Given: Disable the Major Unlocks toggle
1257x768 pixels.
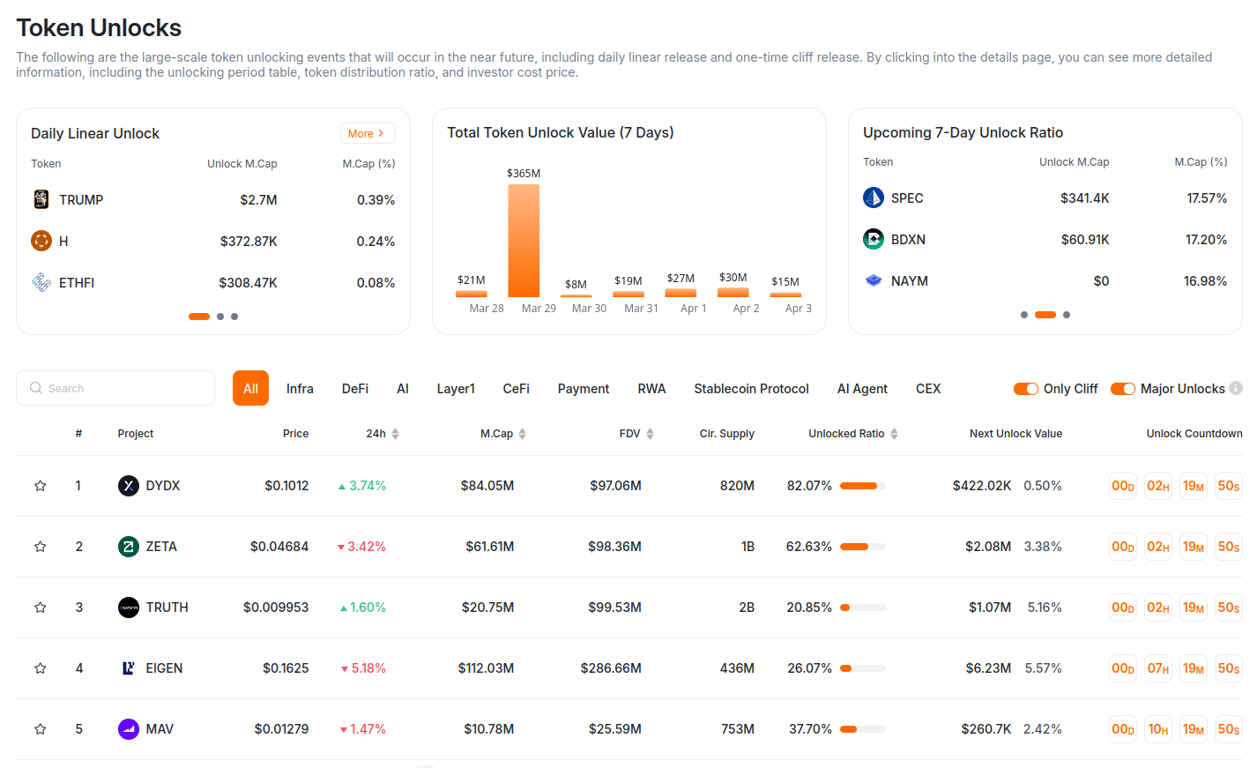Looking at the screenshot, I should point(1123,388).
